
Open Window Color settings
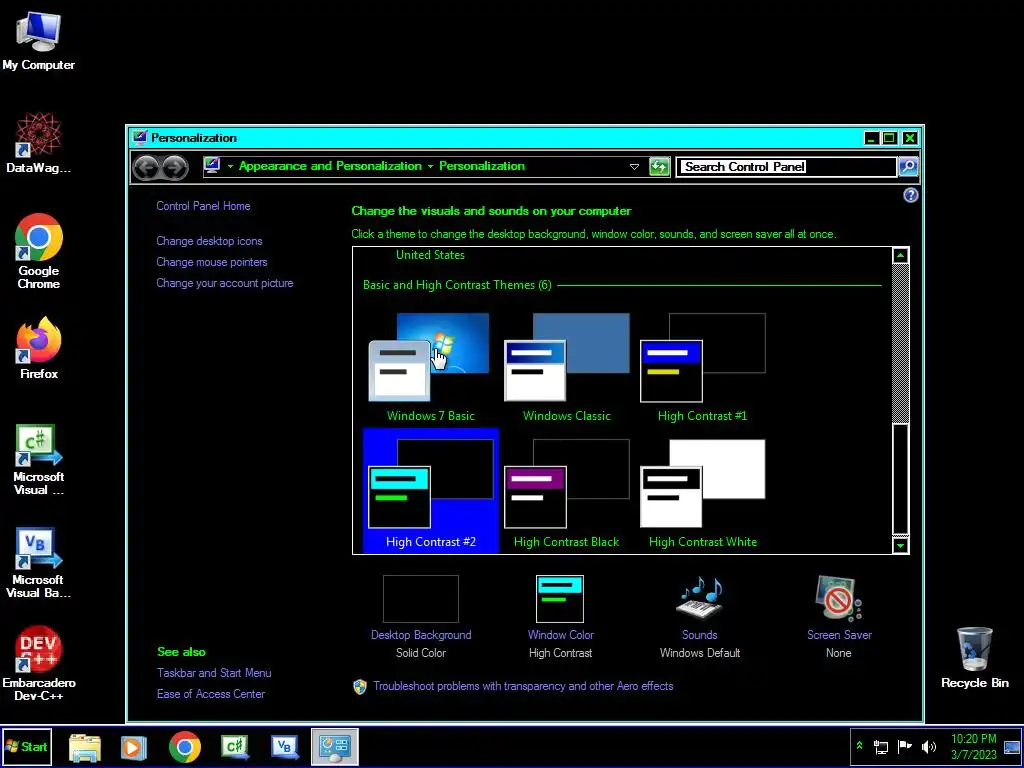560,616
